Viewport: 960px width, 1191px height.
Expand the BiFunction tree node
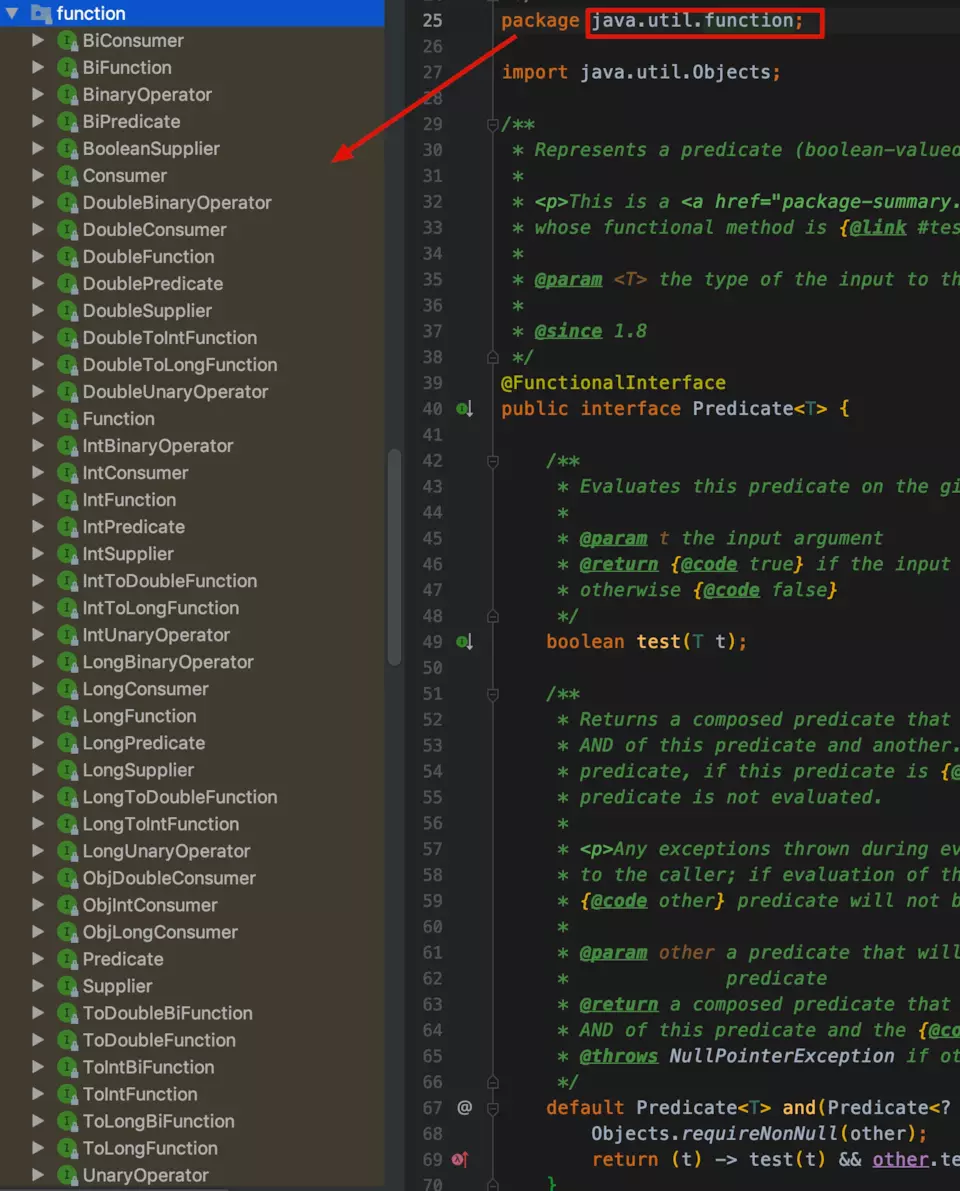pyautogui.click(x=37, y=68)
